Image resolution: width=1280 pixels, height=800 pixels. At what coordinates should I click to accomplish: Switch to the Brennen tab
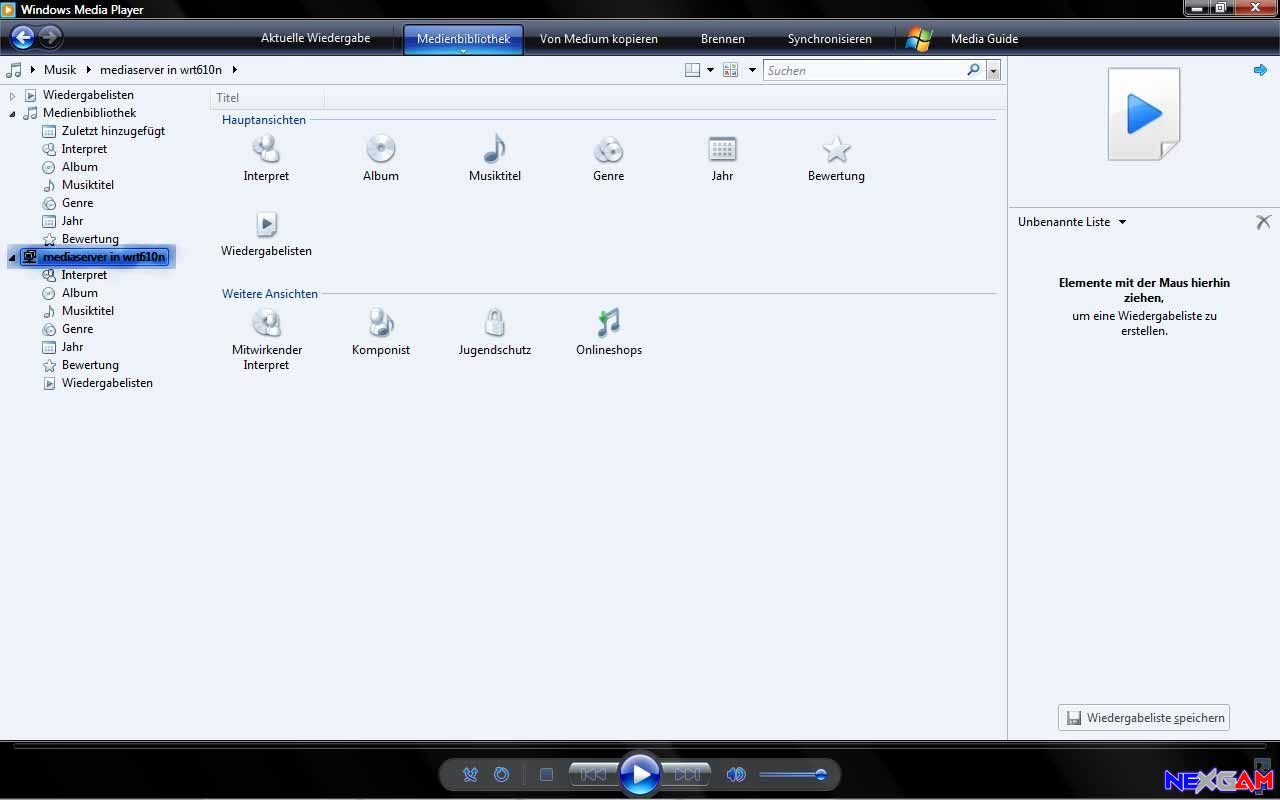pyautogui.click(x=722, y=39)
